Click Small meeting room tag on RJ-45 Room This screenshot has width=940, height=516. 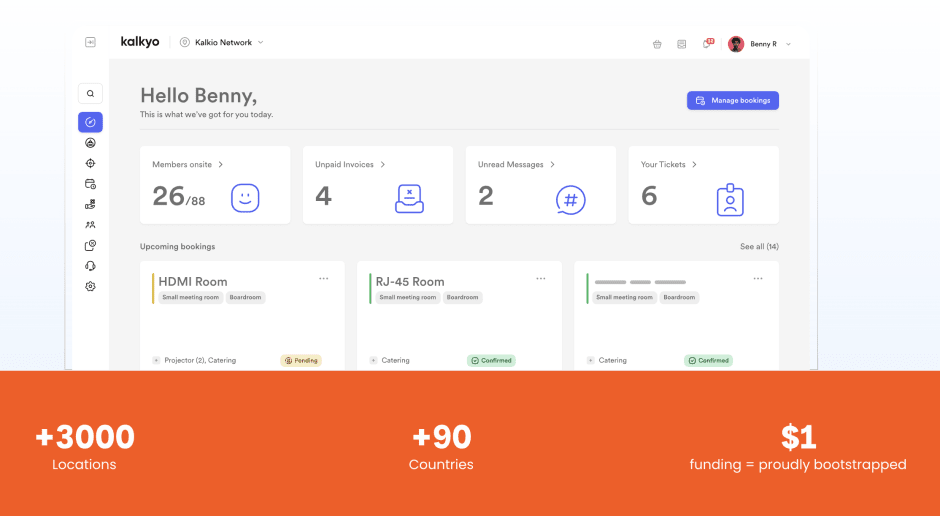[408, 297]
